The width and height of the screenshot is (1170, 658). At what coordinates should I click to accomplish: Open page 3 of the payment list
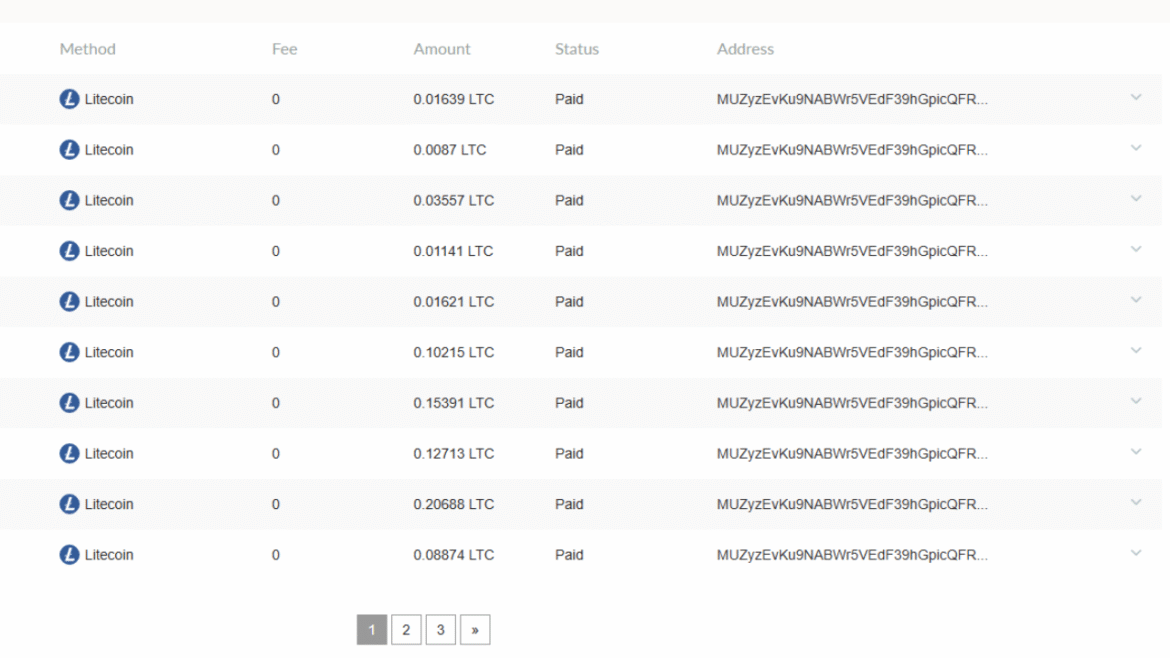[441, 630]
